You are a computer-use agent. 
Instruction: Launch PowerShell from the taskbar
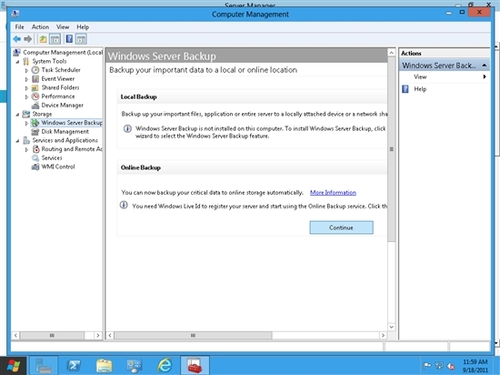coord(73,366)
